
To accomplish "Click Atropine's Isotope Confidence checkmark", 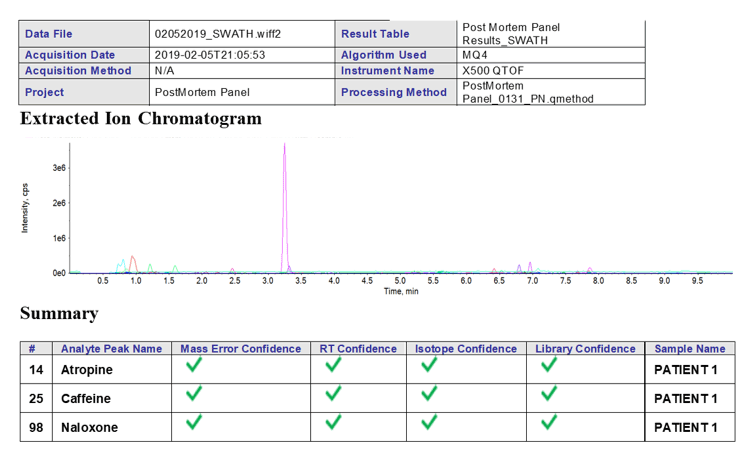I will click(x=428, y=367).
